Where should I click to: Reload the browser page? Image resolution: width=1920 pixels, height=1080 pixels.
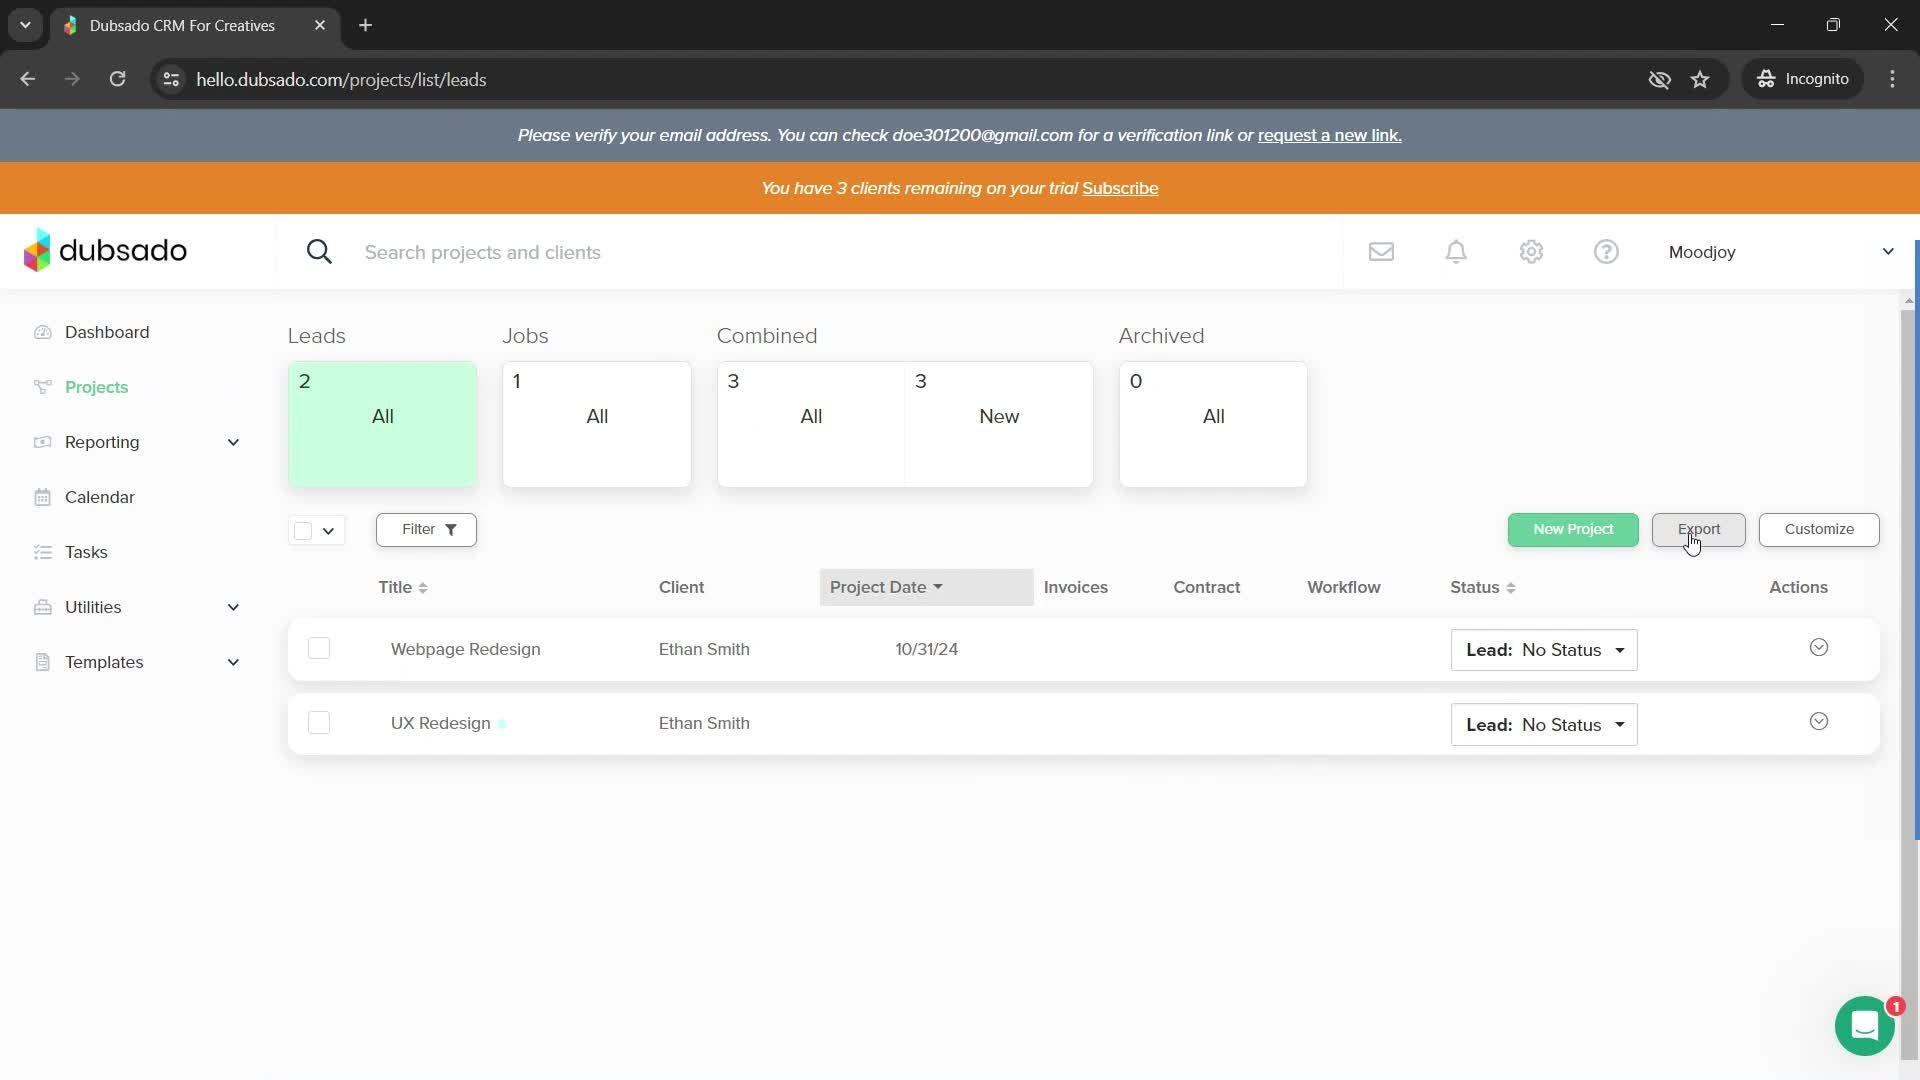(117, 79)
